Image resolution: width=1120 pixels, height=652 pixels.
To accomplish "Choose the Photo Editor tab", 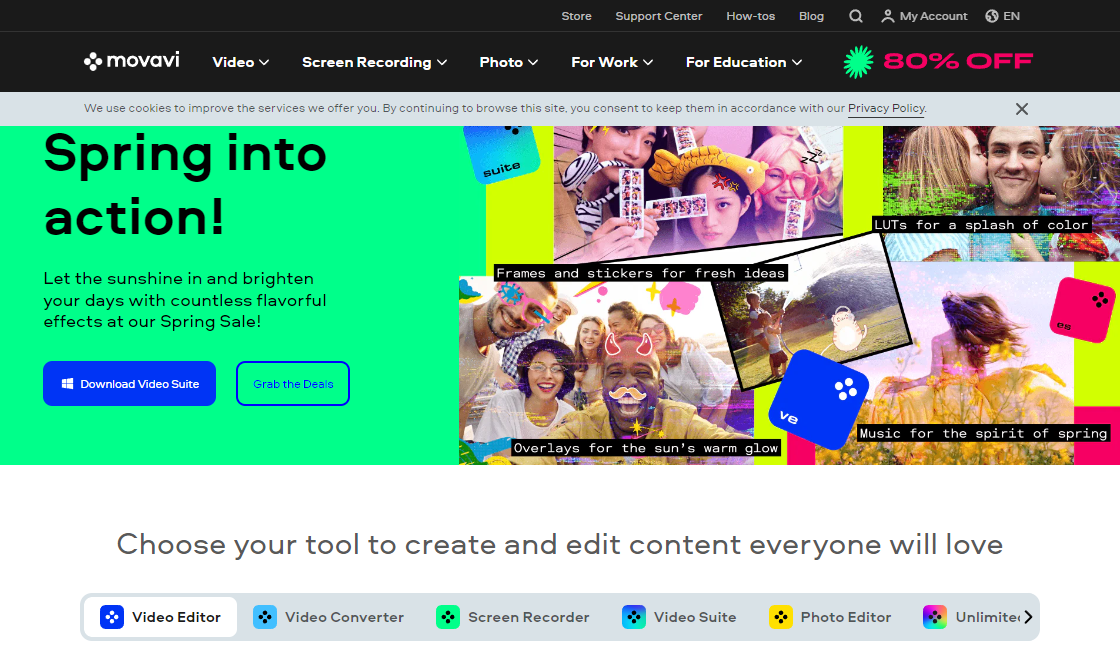I will (x=830, y=617).
